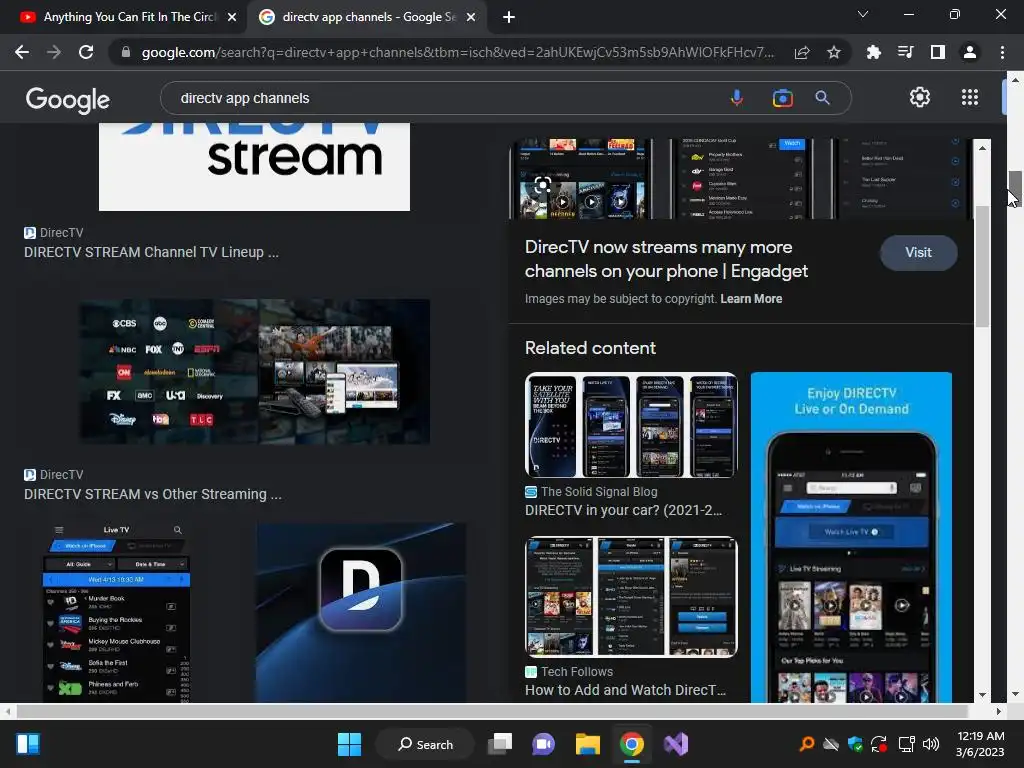
Task: Open the Windows Start menu
Action: point(349,744)
